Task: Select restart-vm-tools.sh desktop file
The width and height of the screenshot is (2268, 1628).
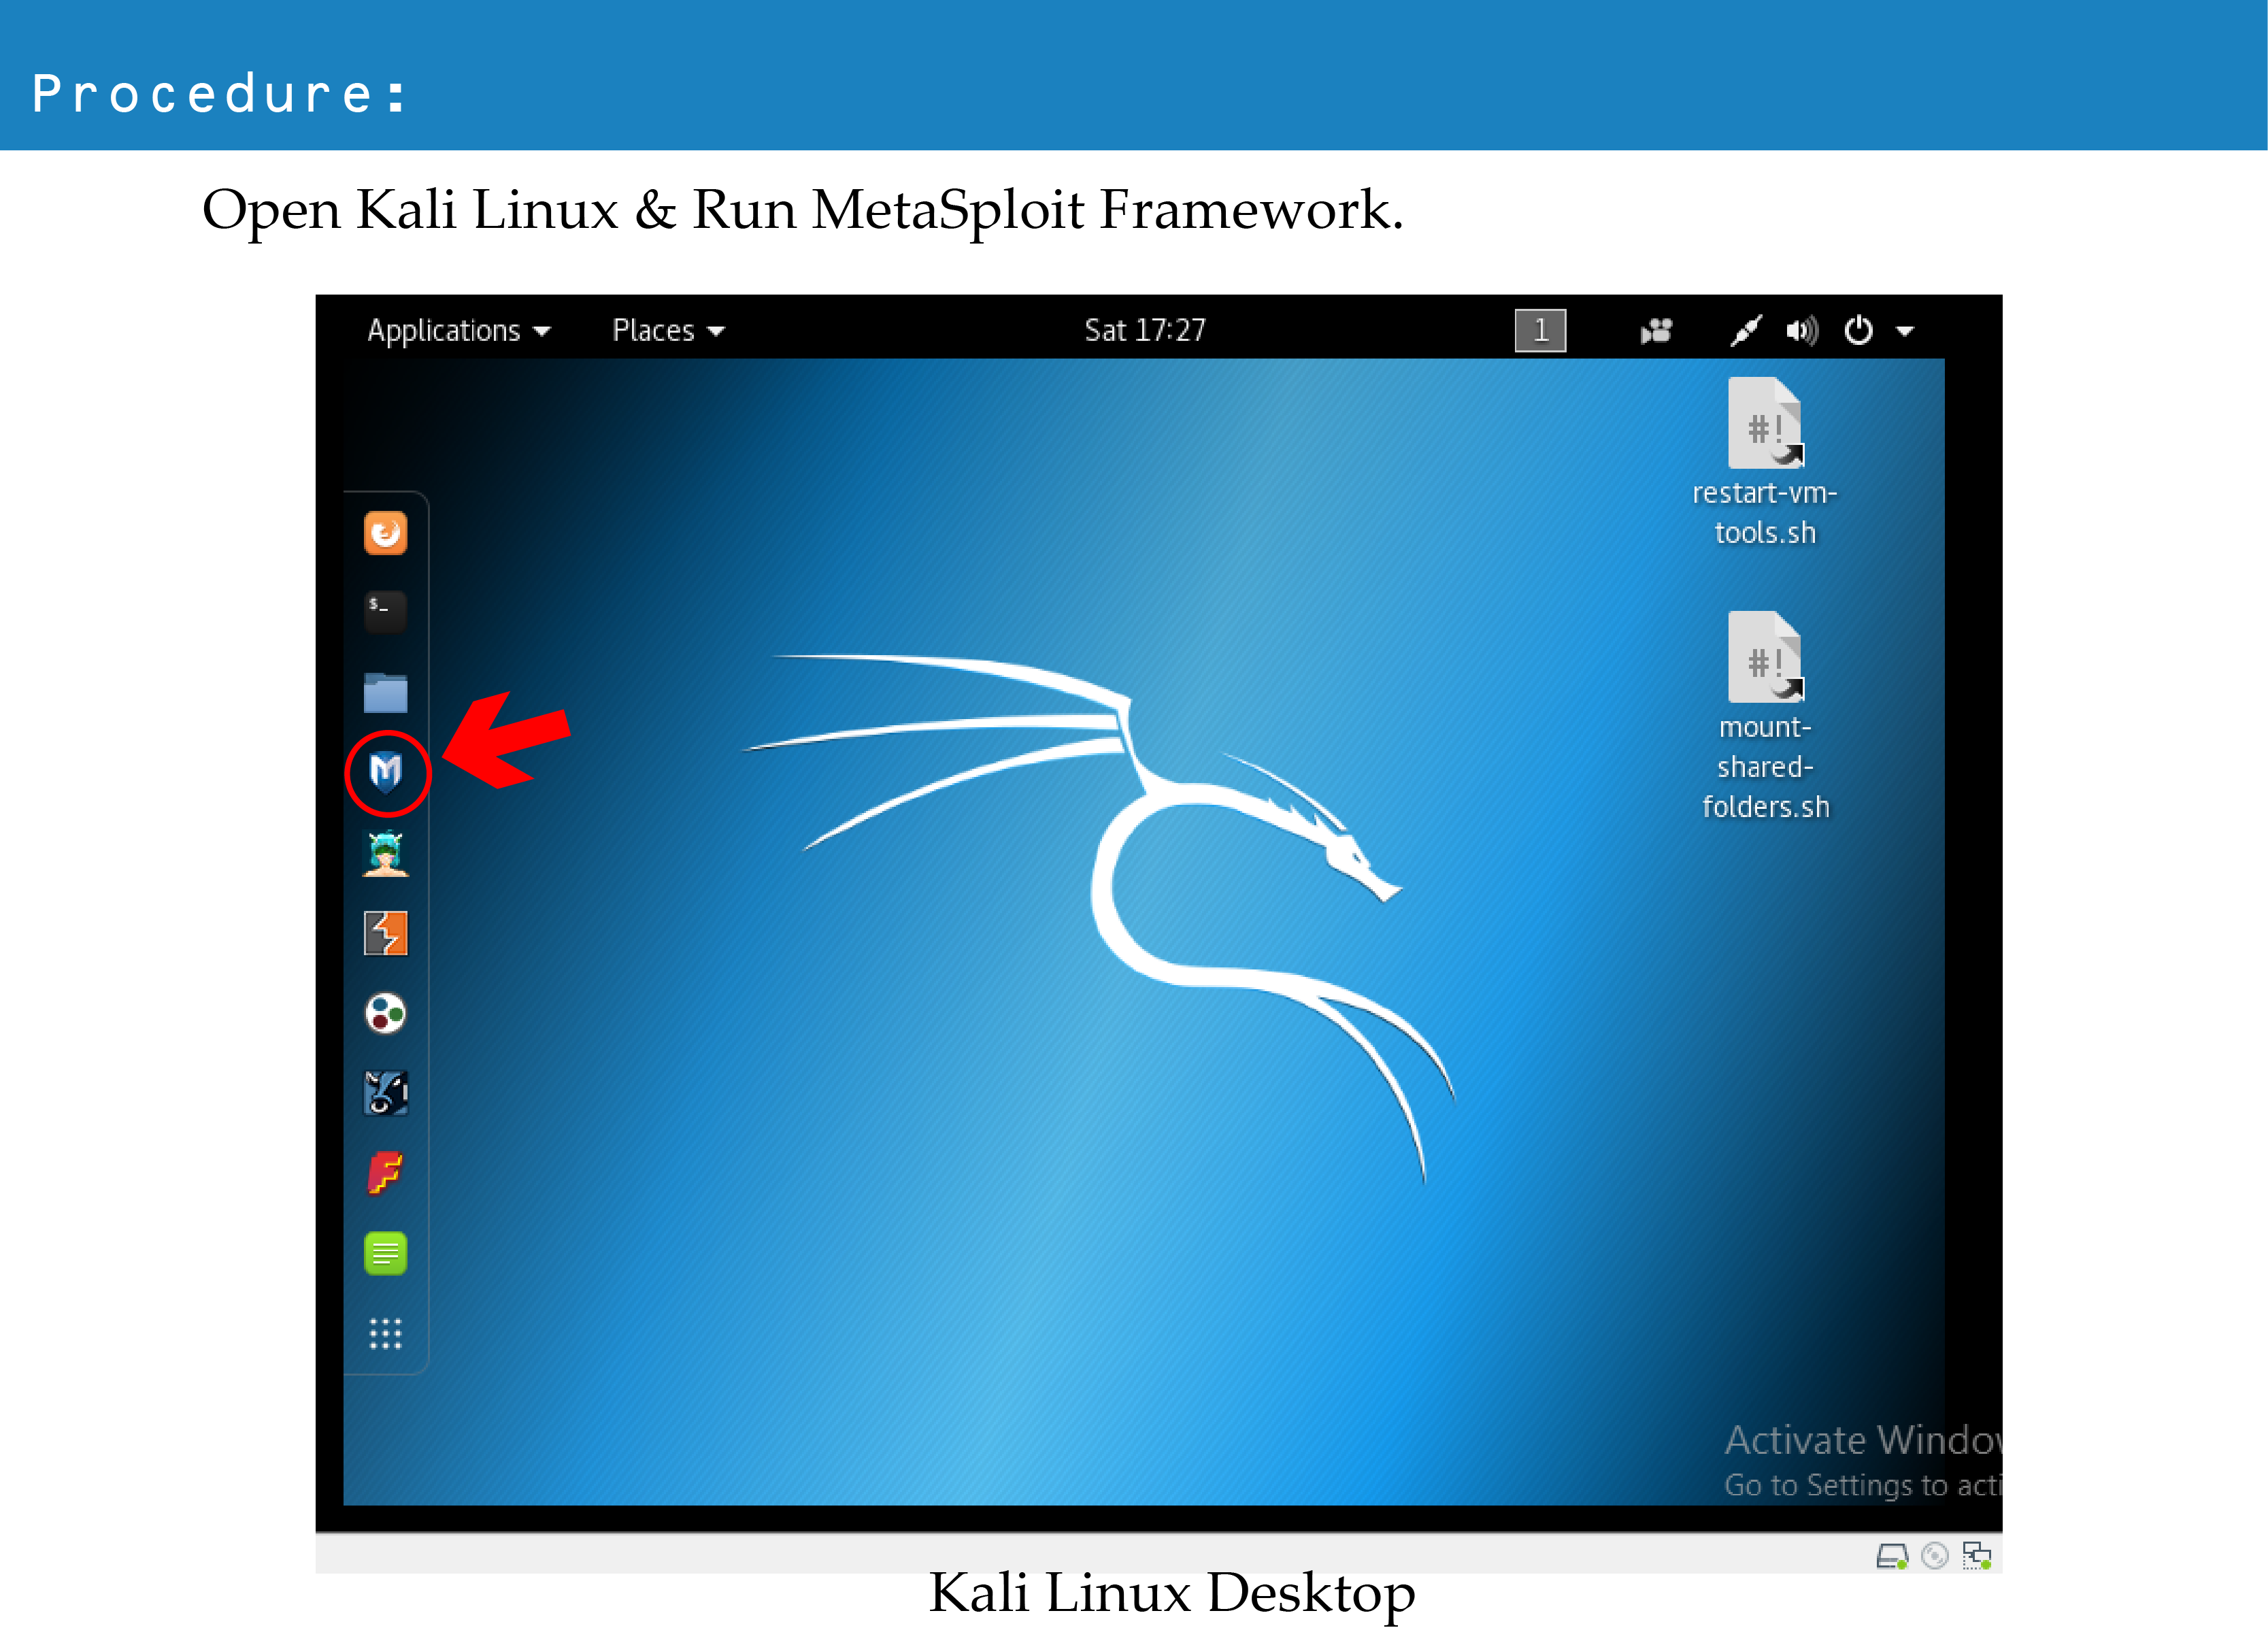Action: pyautogui.click(x=1765, y=462)
